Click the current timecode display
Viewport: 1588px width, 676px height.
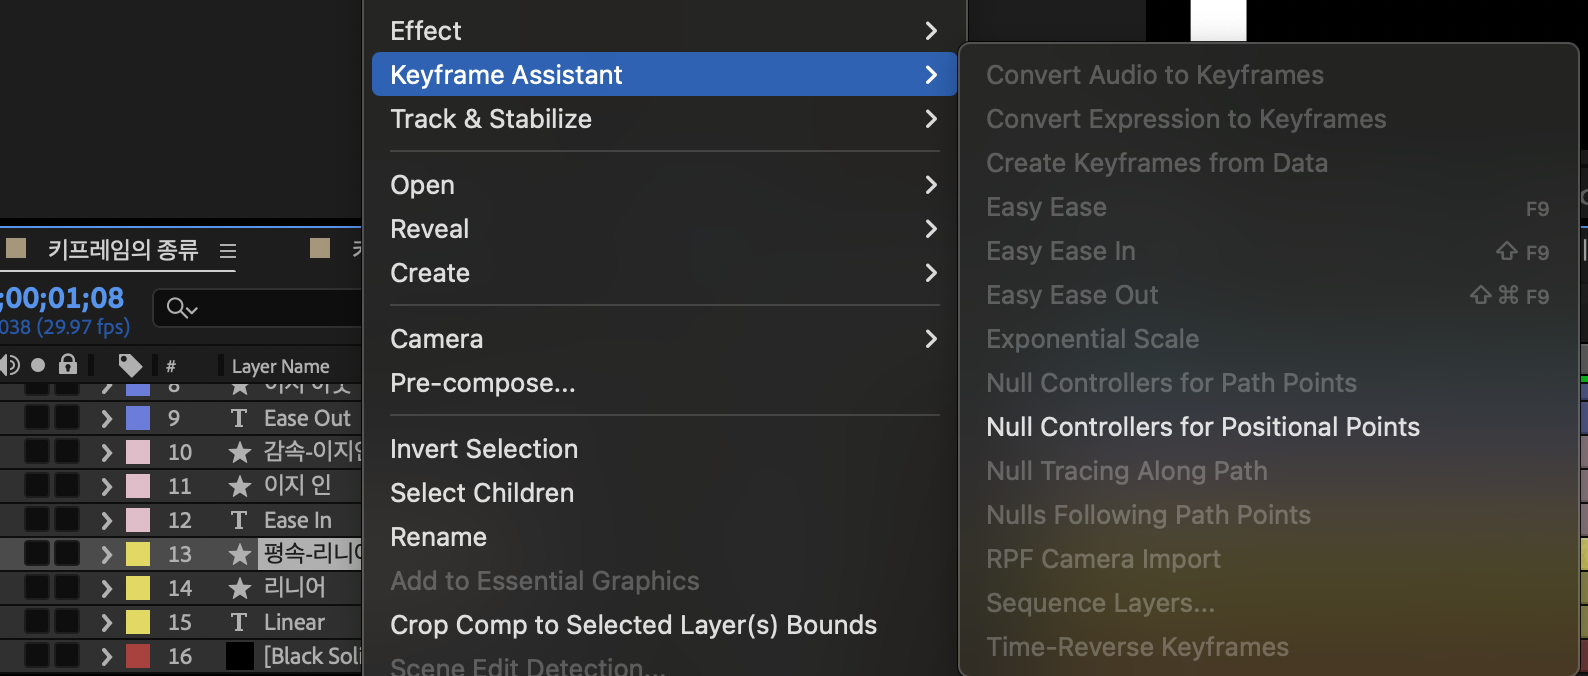point(64,298)
